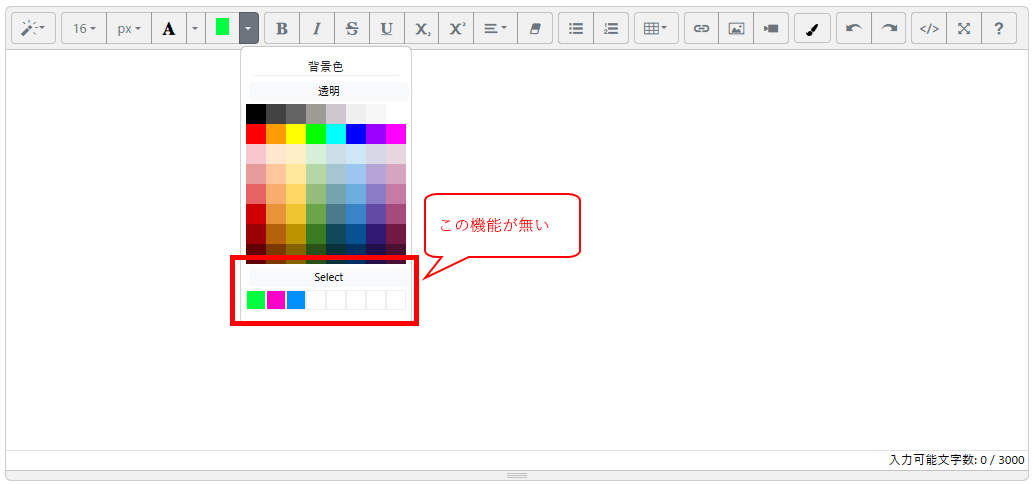The height and width of the screenshot is (484, 1033).
Task: Open the Help question mark
Action: (x=998, y=29)
